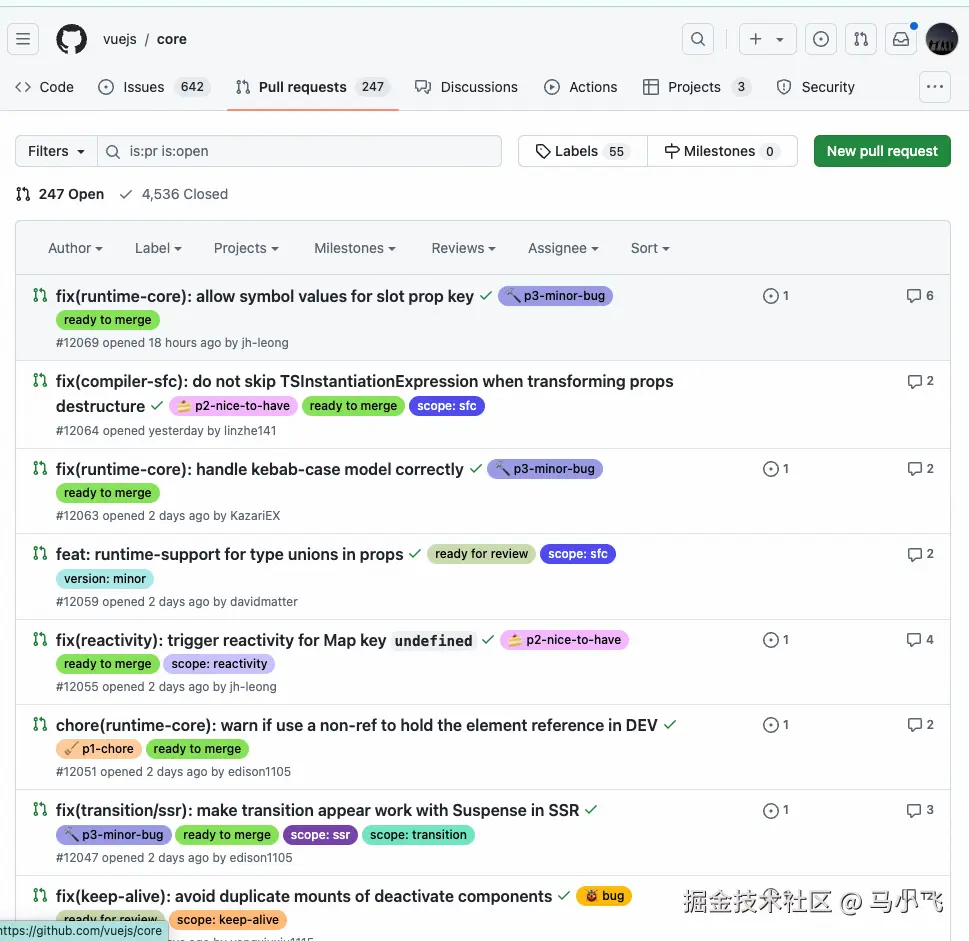The width and height of the screenshot is (969, 941).
Task: Click linked issue icon on PR #12051
Action: tap(776, 725)
